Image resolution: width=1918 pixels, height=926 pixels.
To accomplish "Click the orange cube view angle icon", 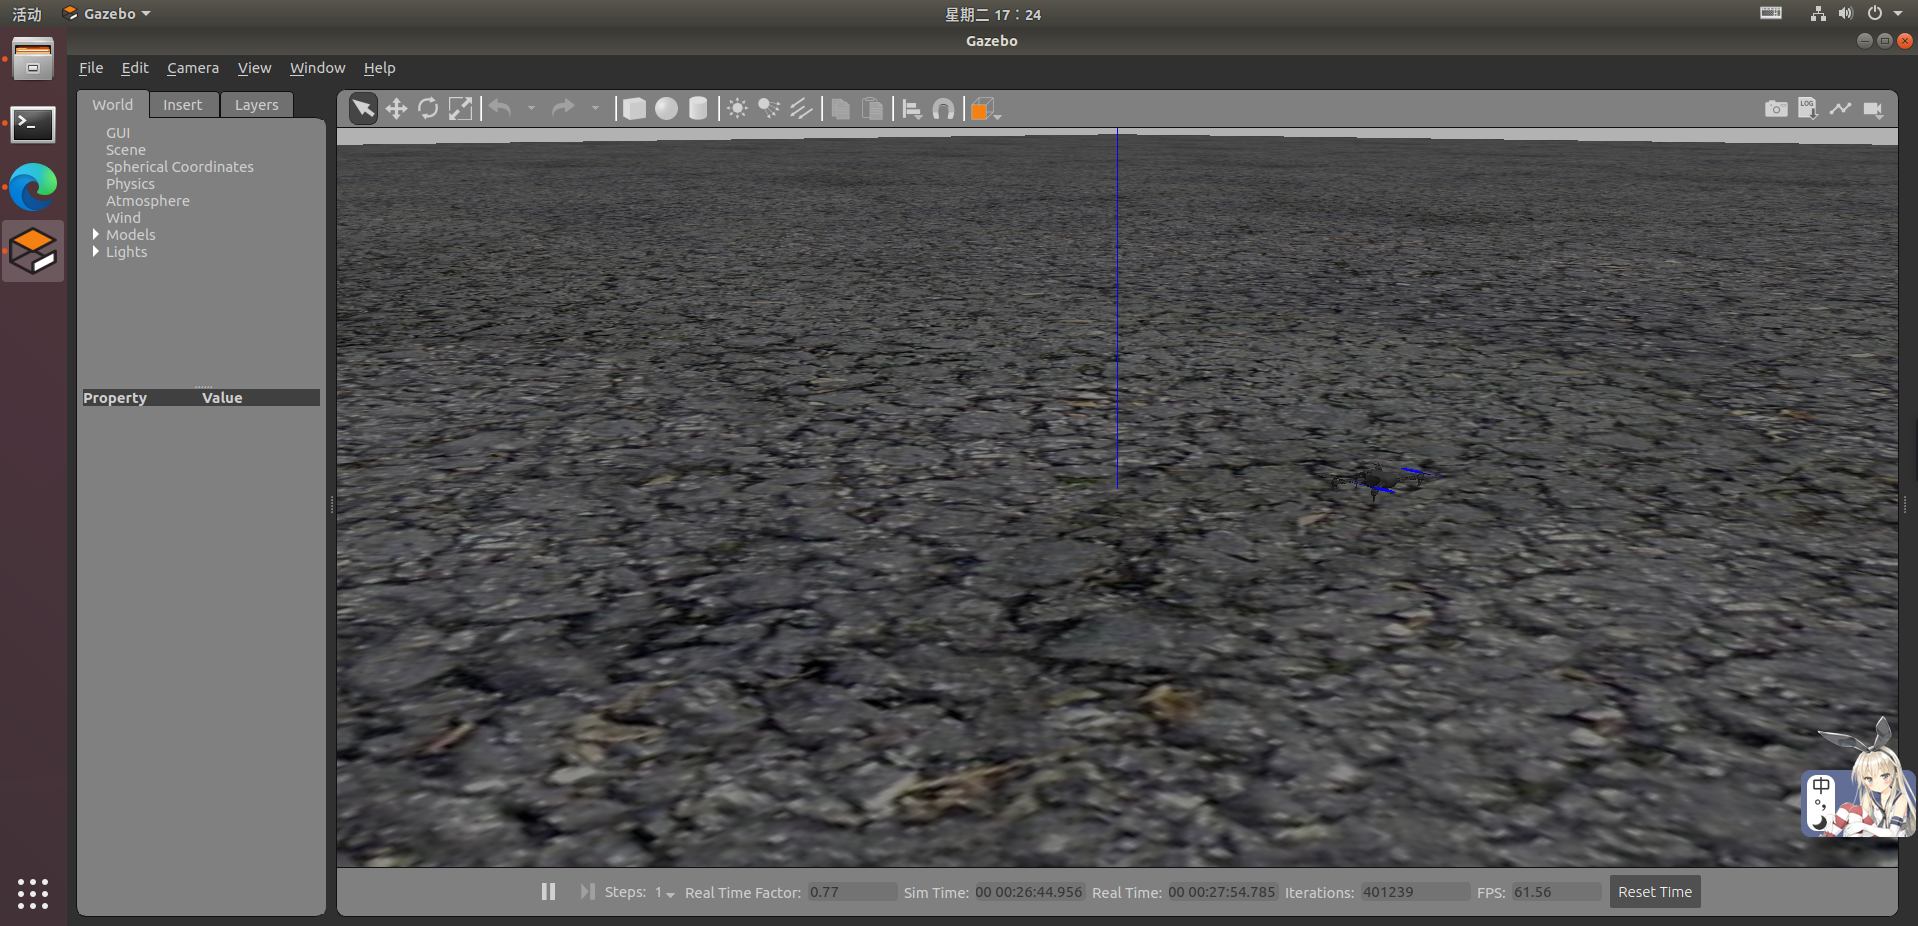I will [x=984, y=109].
